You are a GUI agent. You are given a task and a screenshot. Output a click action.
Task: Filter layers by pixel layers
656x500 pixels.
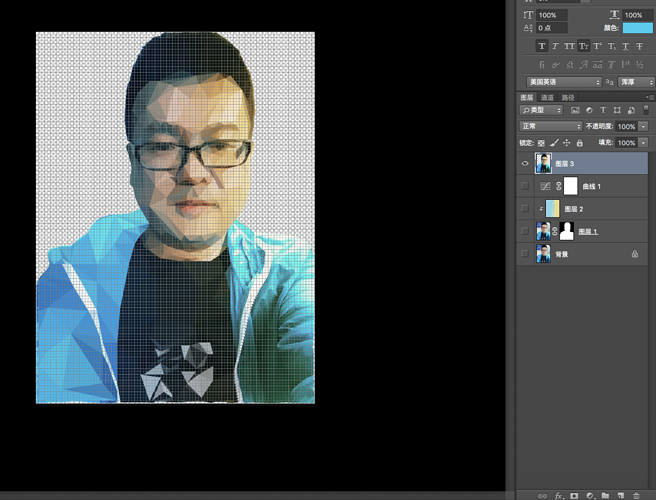[x=575, y=110]
